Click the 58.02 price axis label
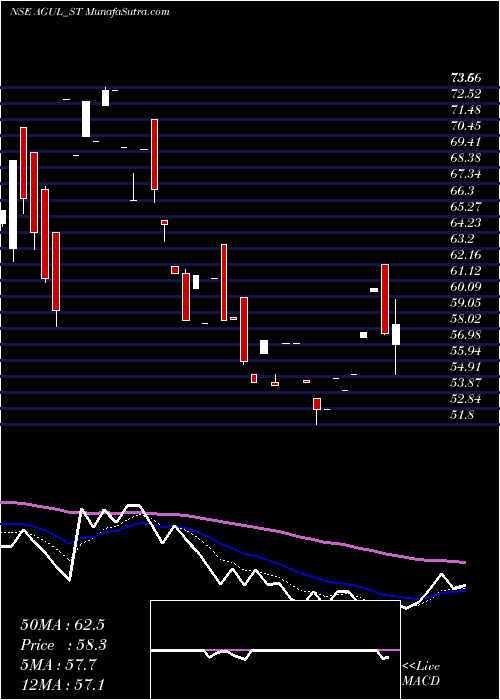 coord(466,319)
